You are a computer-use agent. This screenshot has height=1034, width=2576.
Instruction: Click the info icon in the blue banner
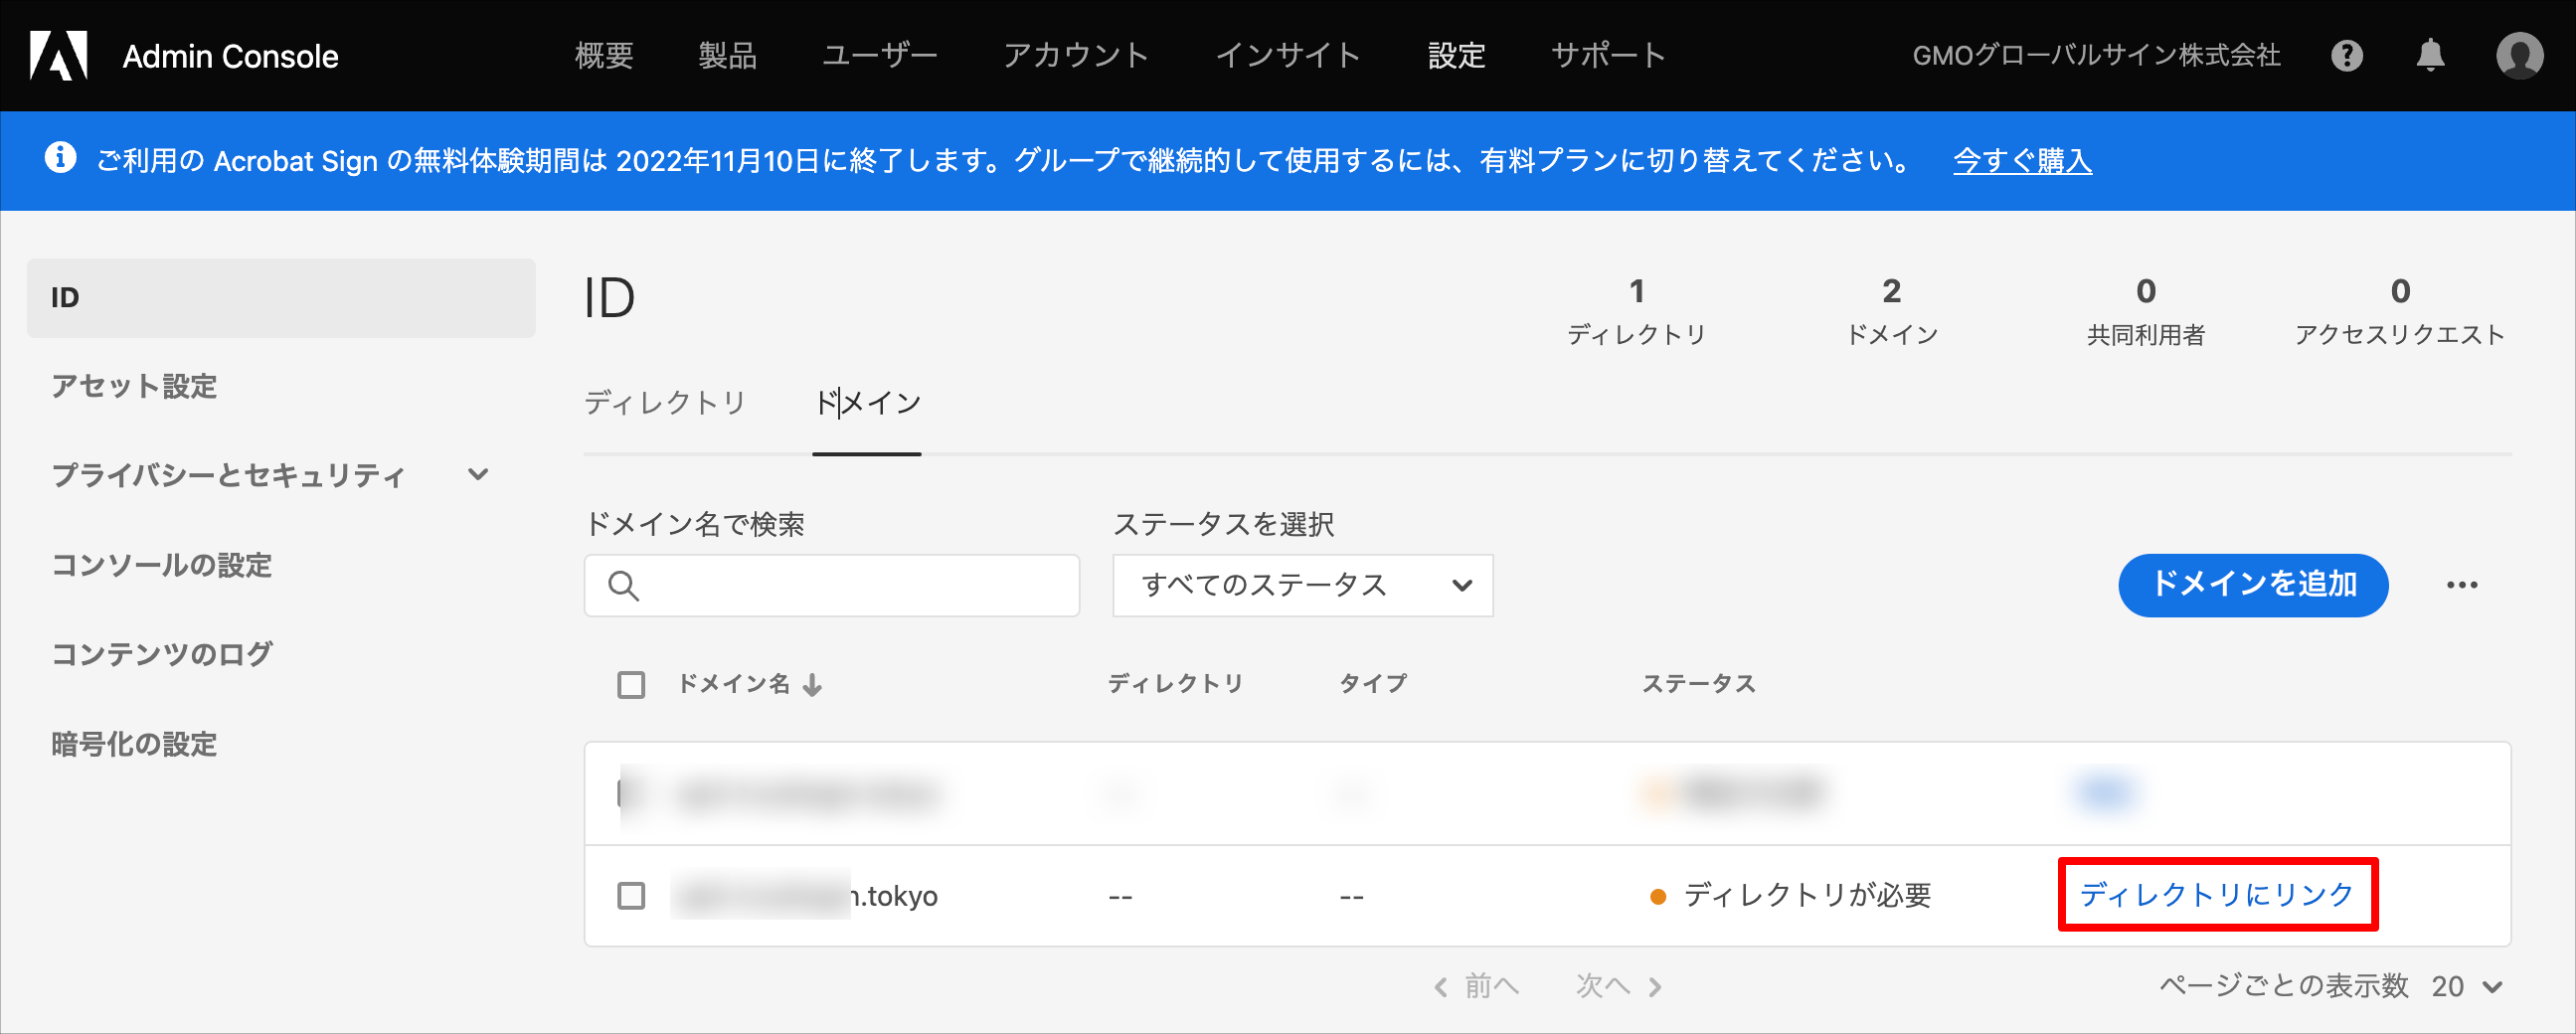[x=60, y=158]
